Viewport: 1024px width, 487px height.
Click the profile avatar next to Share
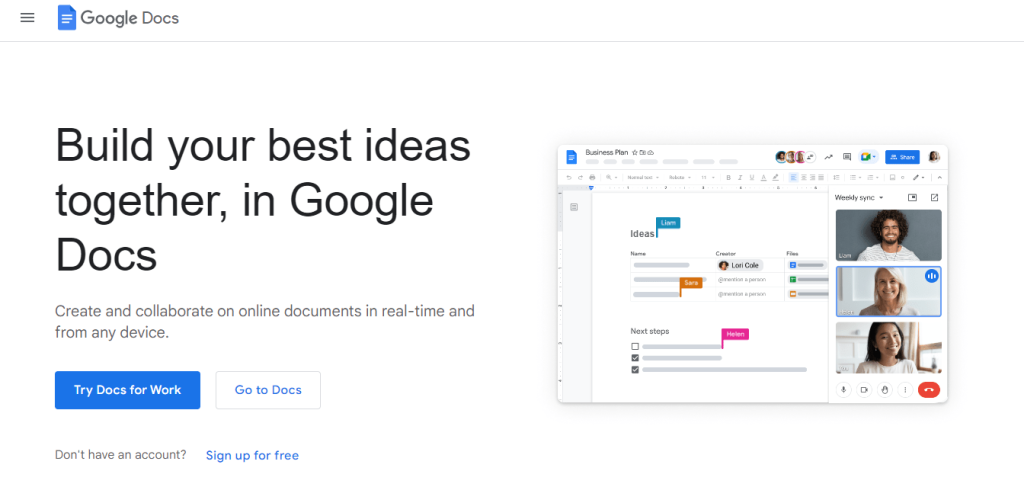(x=934, y=157)
